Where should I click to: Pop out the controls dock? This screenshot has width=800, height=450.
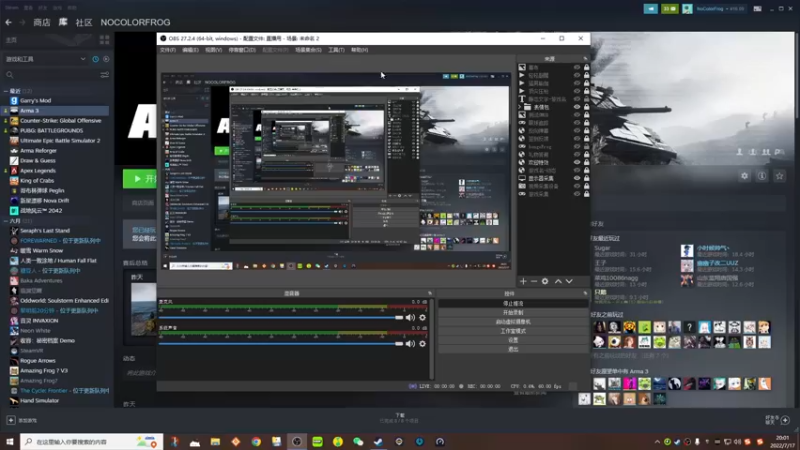click(585, 293)
